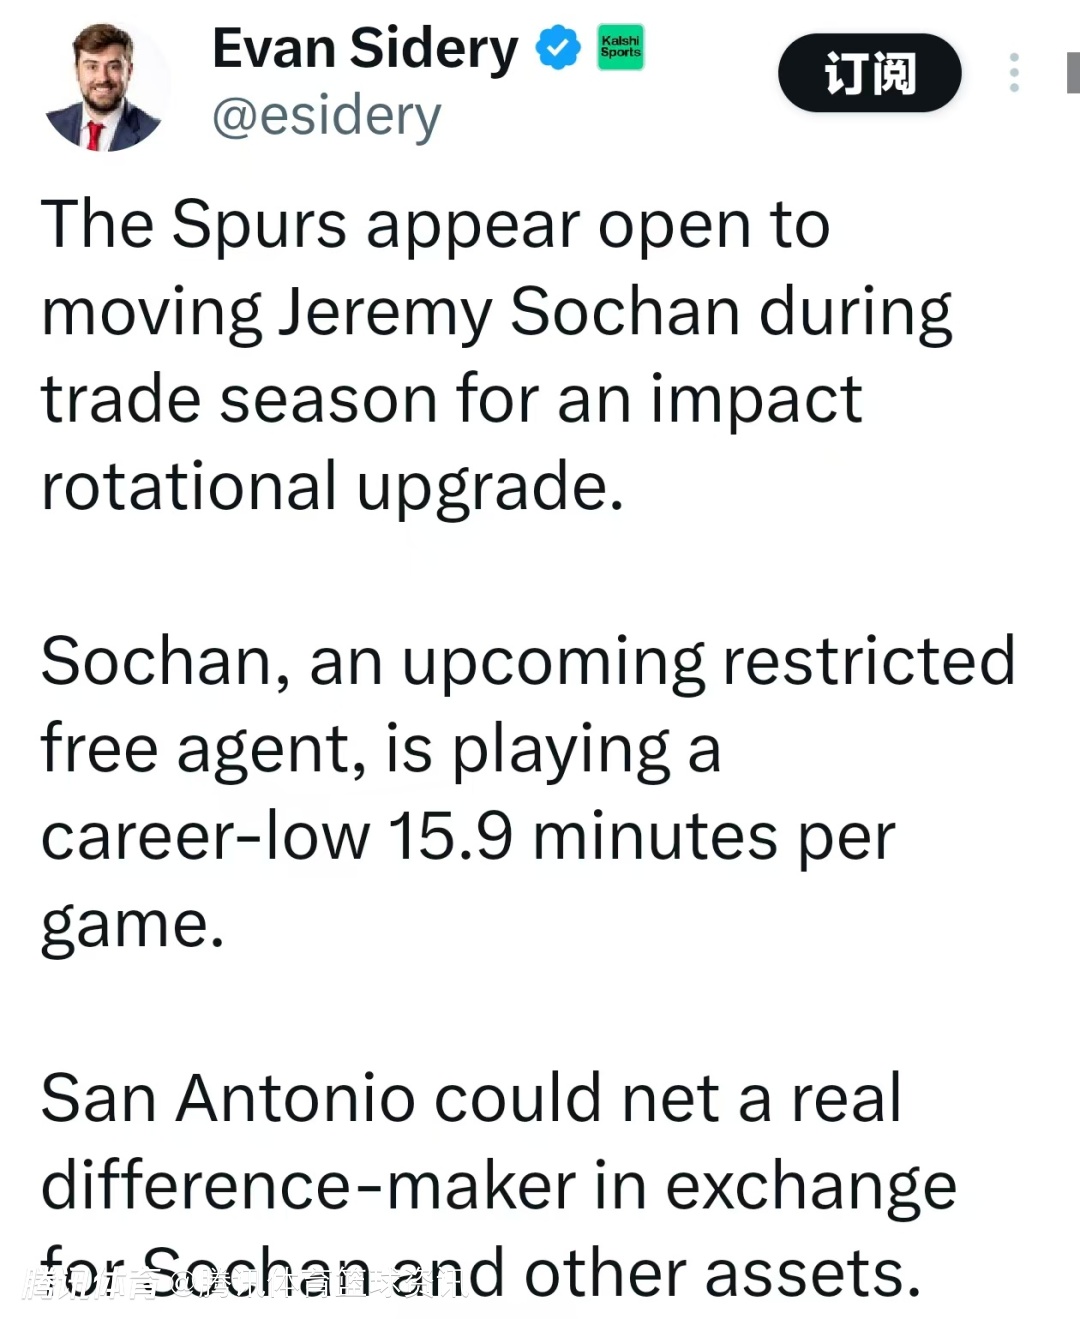Screen dimensions: 1080x1319
Task: Open Evan Sidery's profile avatar photo
Action: click(x=103, y=88)
